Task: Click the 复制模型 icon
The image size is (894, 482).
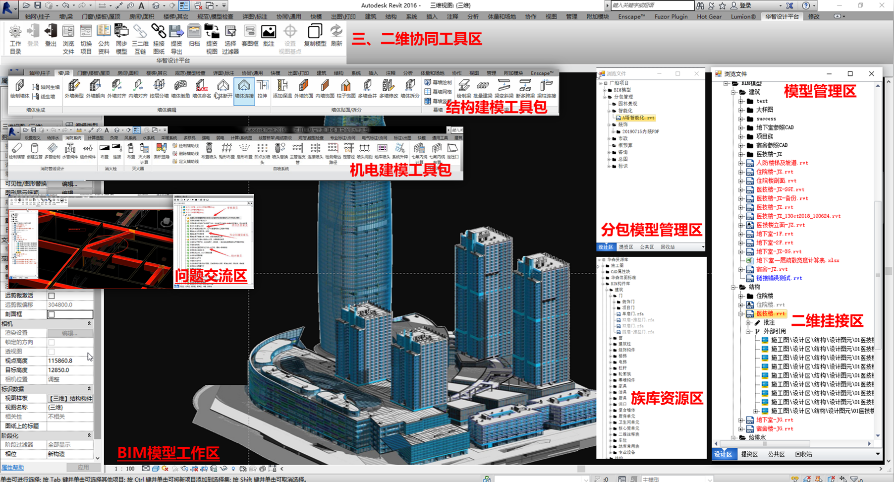Action: (314, 32)
